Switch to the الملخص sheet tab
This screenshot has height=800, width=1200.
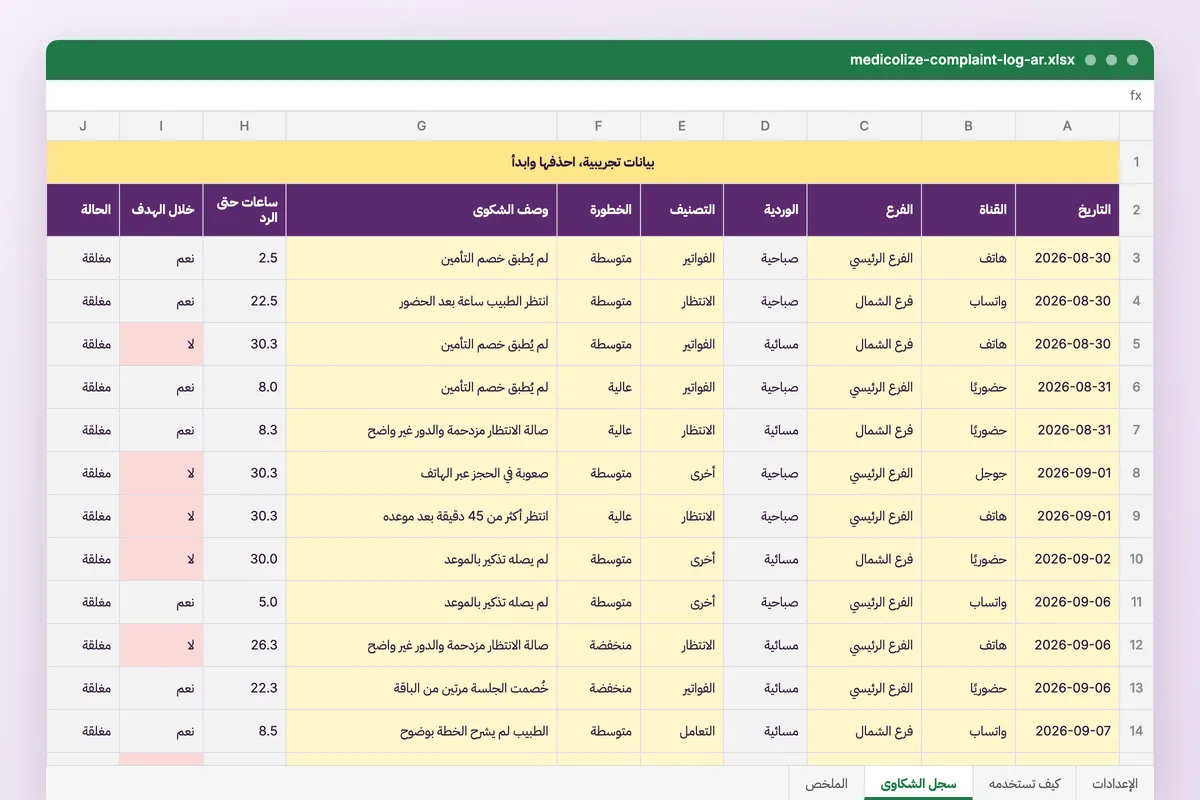pyautogui.click(x=827, y=784)
